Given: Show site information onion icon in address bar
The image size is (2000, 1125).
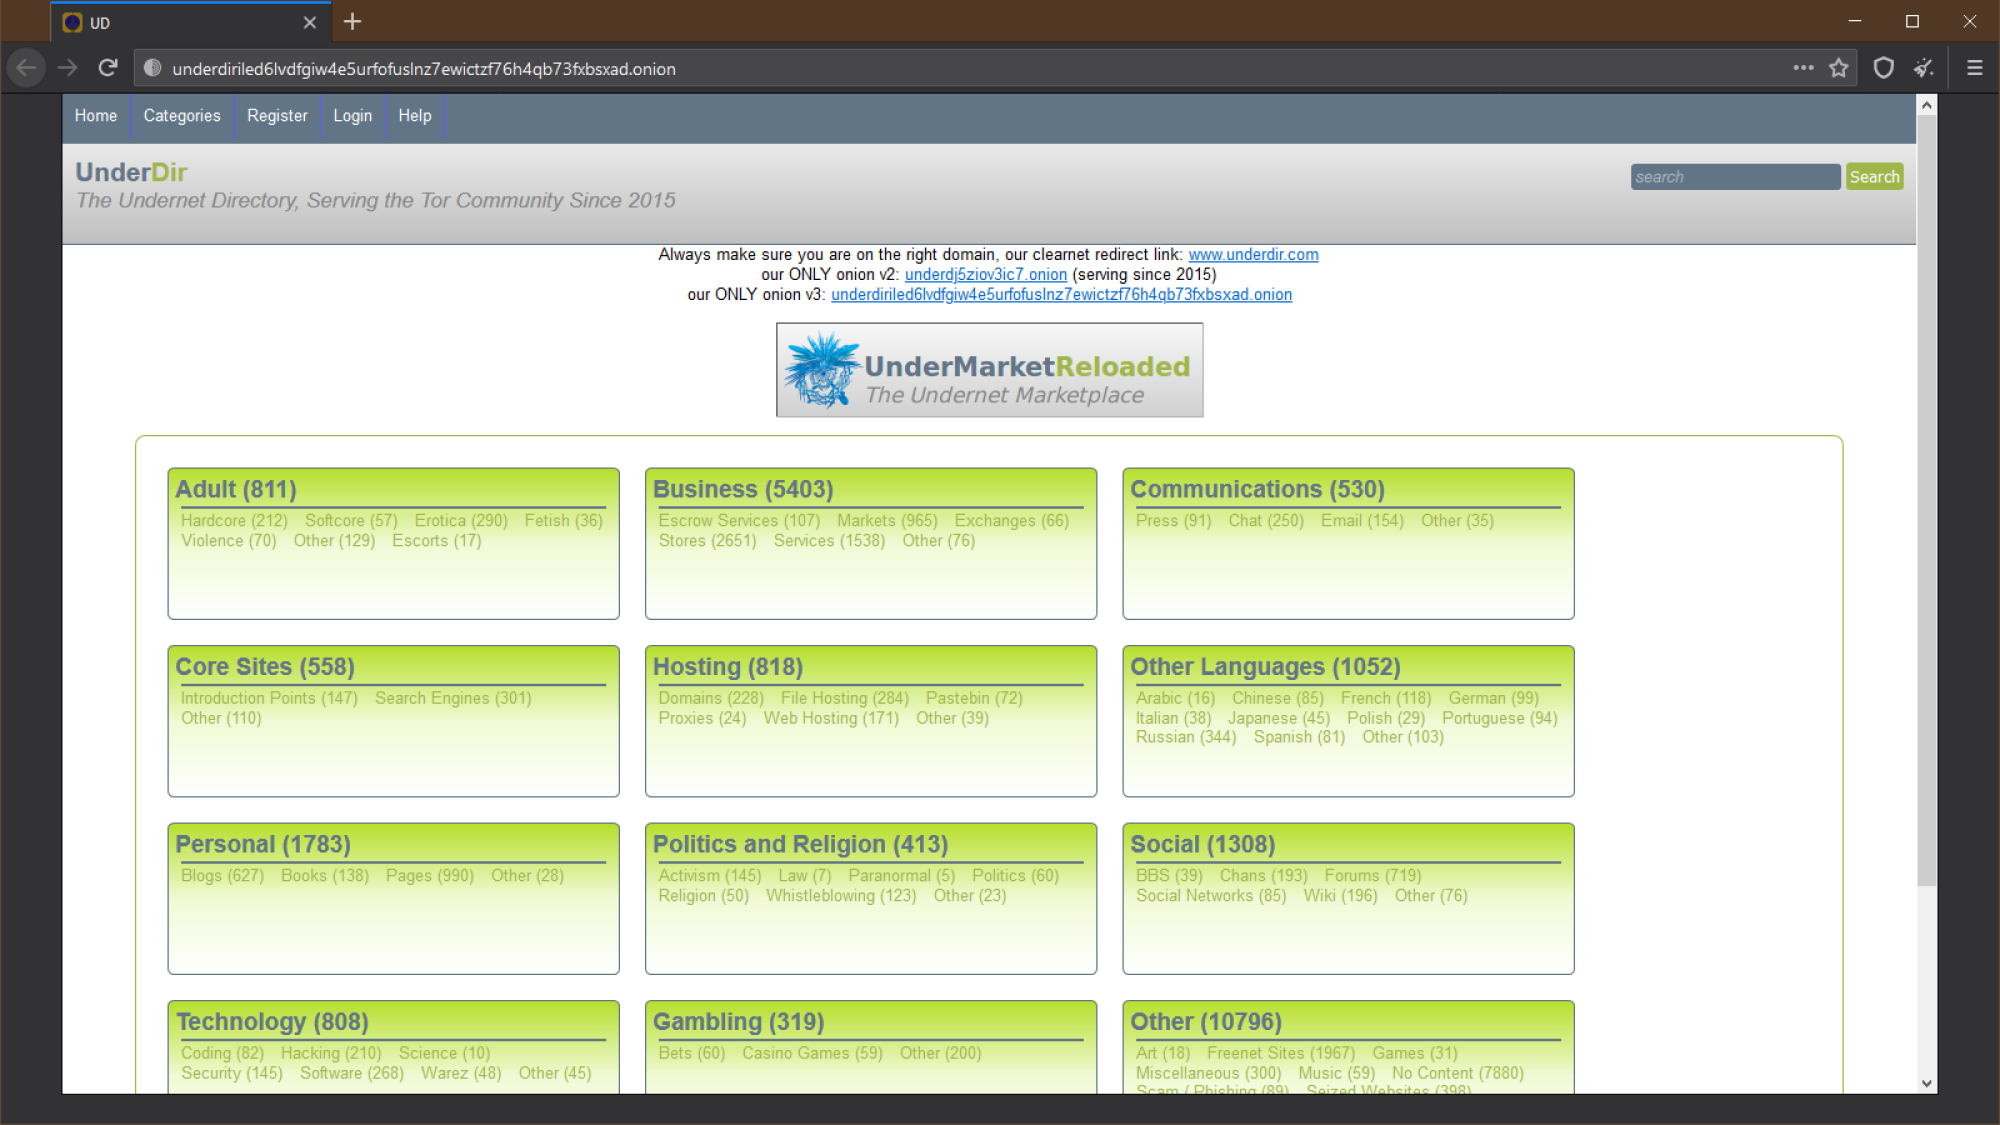Looking at the screenshot, I should [x=152, y=68].
